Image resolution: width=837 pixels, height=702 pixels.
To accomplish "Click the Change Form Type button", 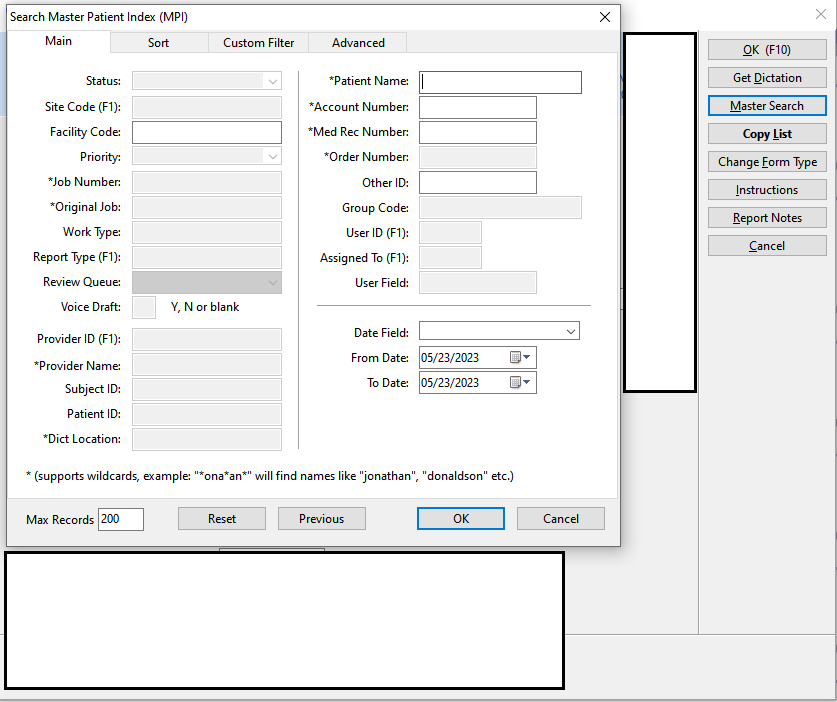I will point(767,162).
